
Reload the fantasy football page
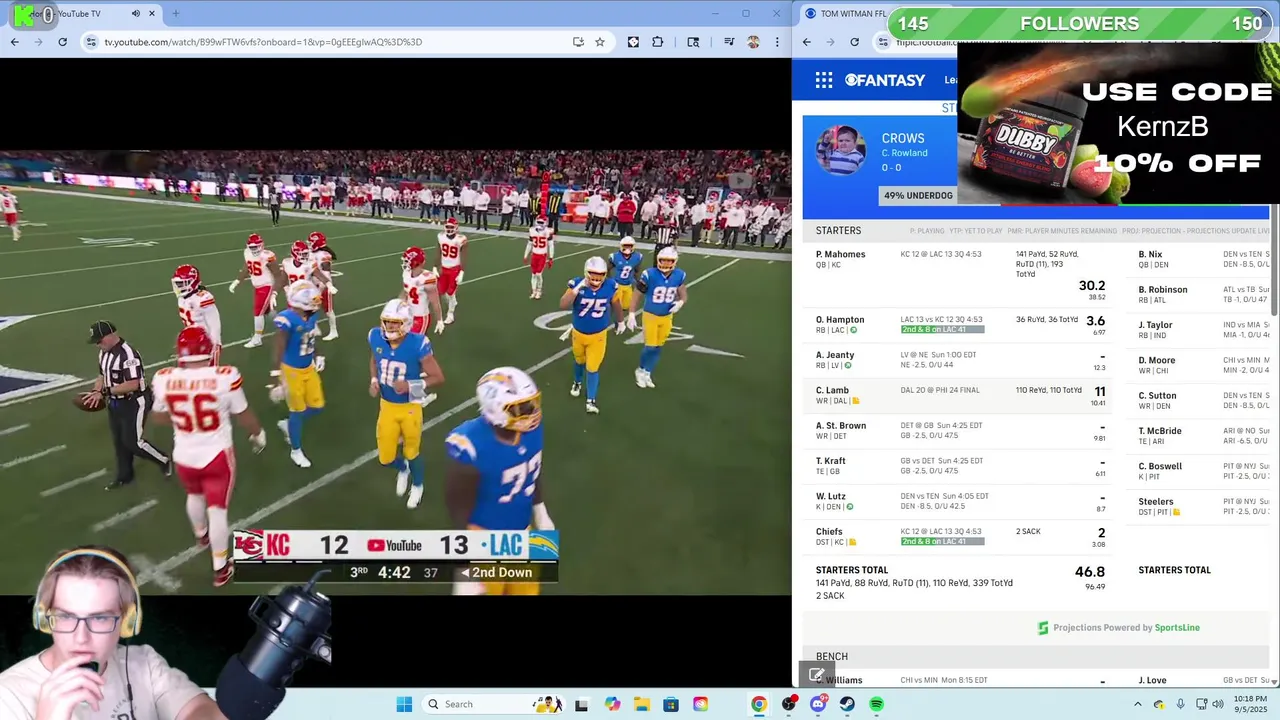point(854,42)
